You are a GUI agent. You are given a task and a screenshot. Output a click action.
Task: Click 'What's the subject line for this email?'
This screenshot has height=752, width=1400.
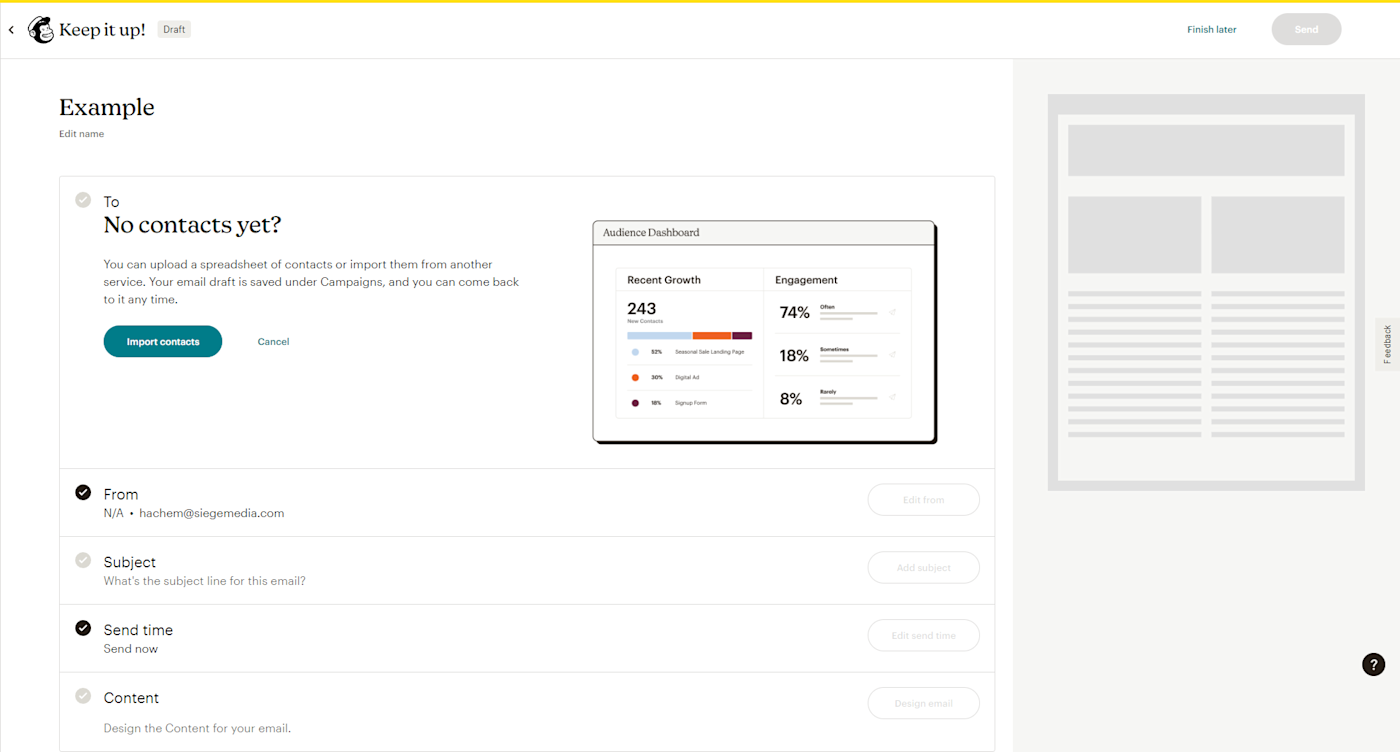[x=205, y=581]
